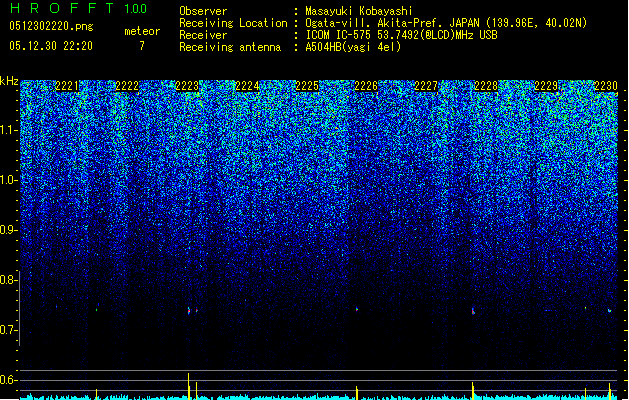Click the 'Receiving Location' label

(x=233, y=23)
